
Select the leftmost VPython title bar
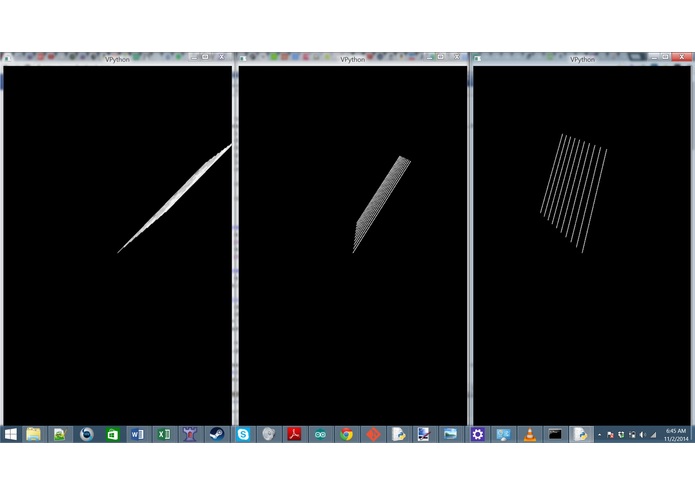pyautogui.click(x=117, y=58)
